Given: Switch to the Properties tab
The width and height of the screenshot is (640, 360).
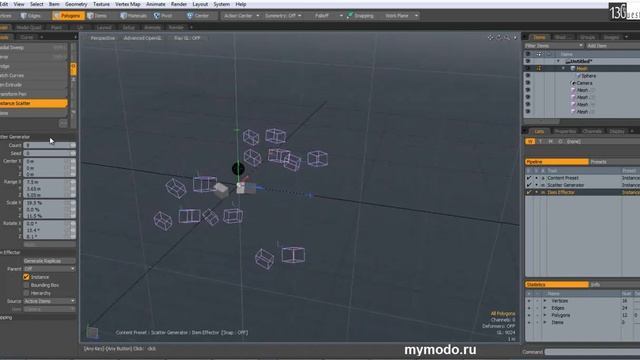Looking at the screenshot, I should (565, 131).
